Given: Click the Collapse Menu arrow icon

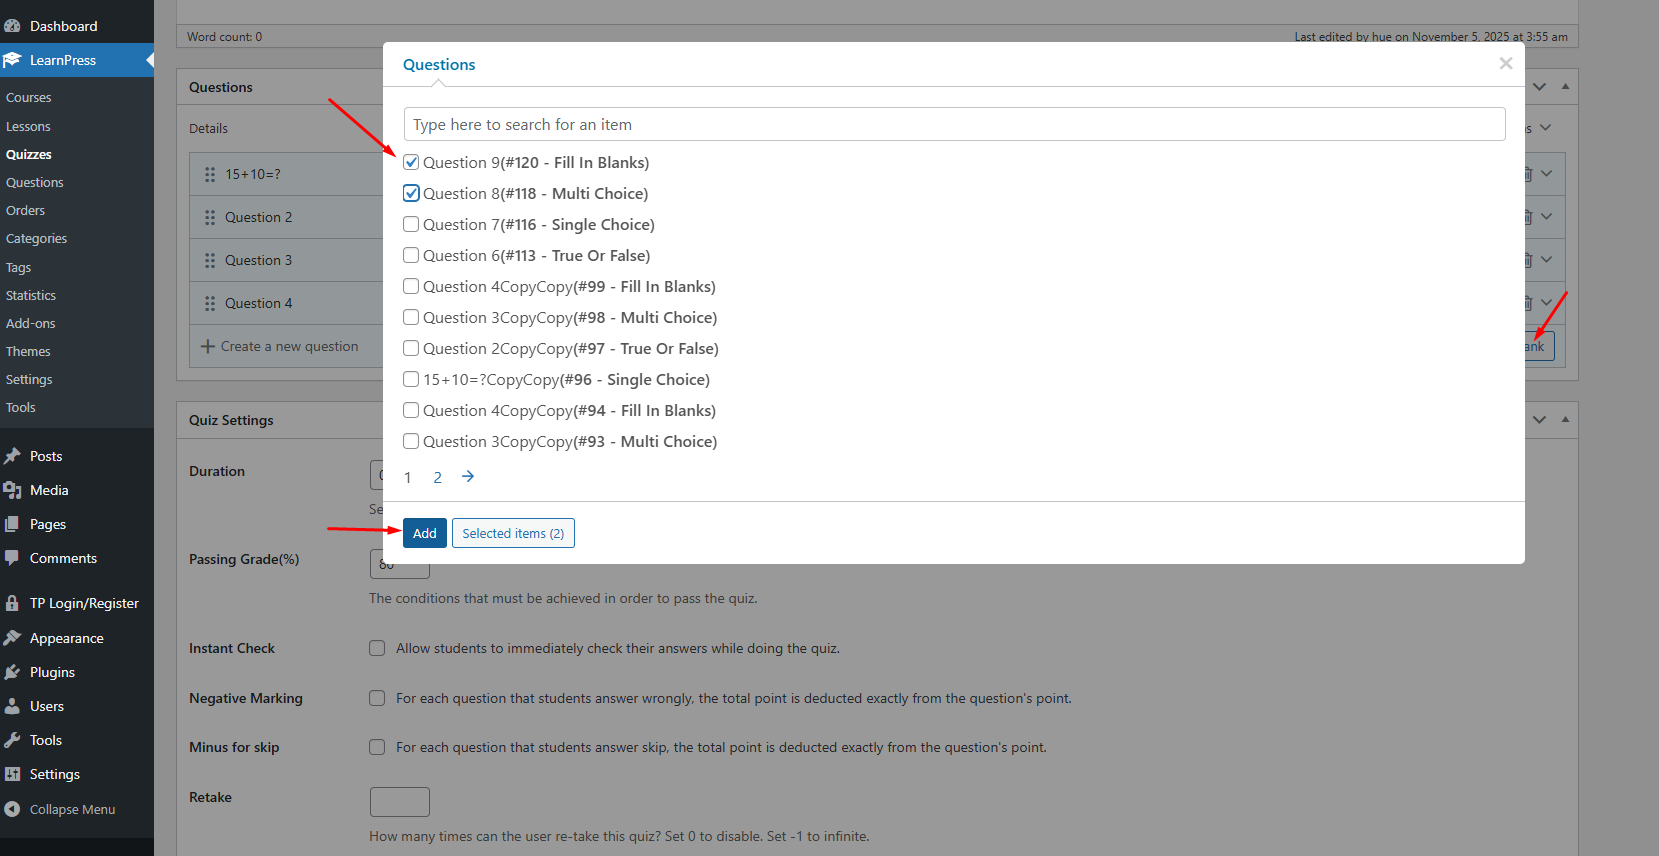Looking at the screenshot, I should tap(13, 809).
